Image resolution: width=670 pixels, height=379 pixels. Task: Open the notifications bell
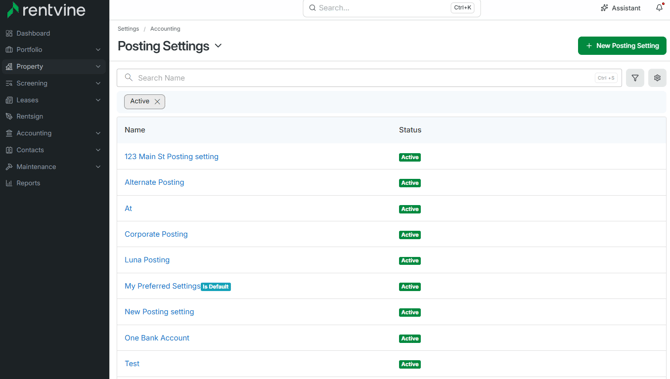[659, 8]
